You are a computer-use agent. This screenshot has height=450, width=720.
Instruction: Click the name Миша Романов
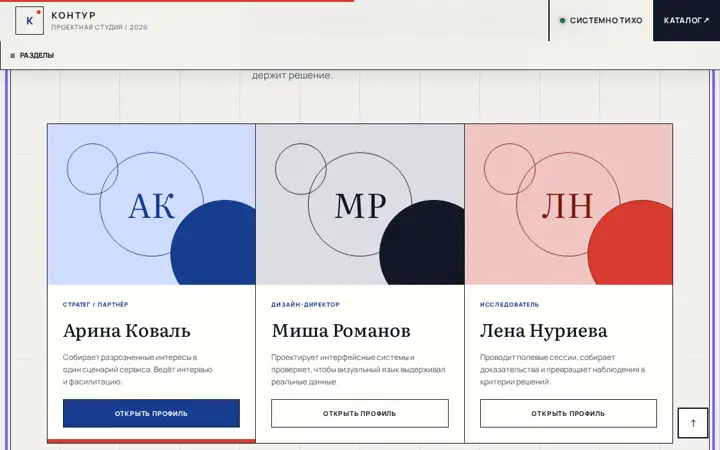(x=341, y=331)
